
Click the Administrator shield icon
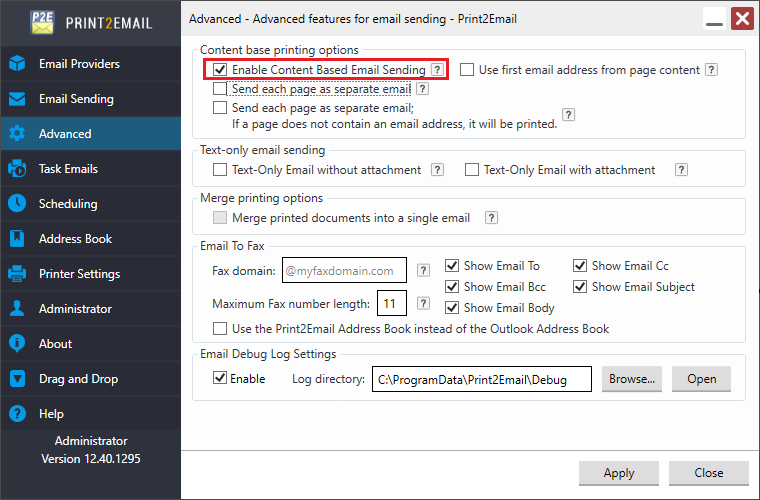[x=17, y=309]
